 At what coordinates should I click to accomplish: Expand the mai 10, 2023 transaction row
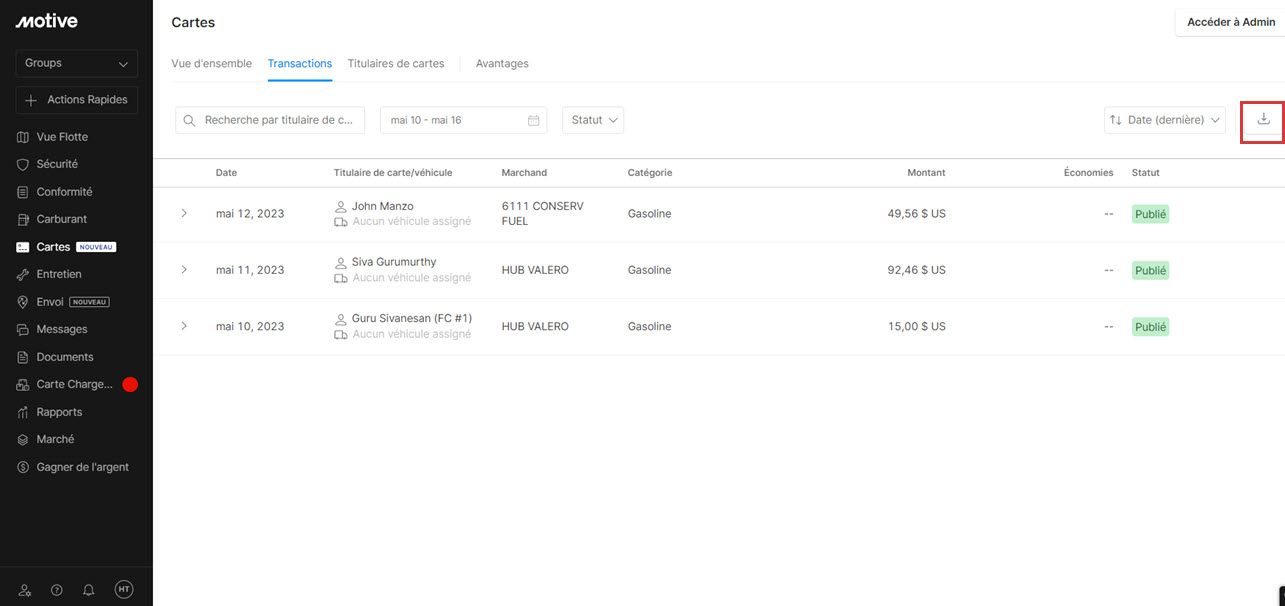click(x=184, y=326)
